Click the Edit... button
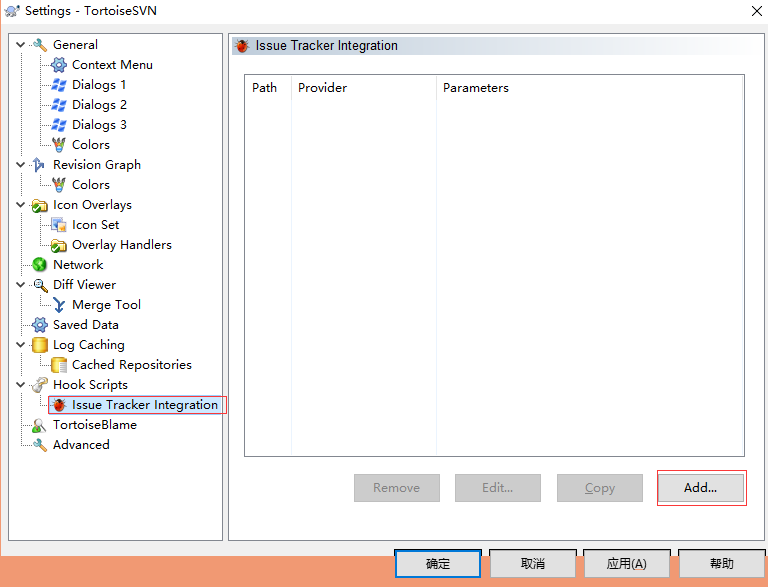This screenshot has height=587, width=768. point(498,488)
